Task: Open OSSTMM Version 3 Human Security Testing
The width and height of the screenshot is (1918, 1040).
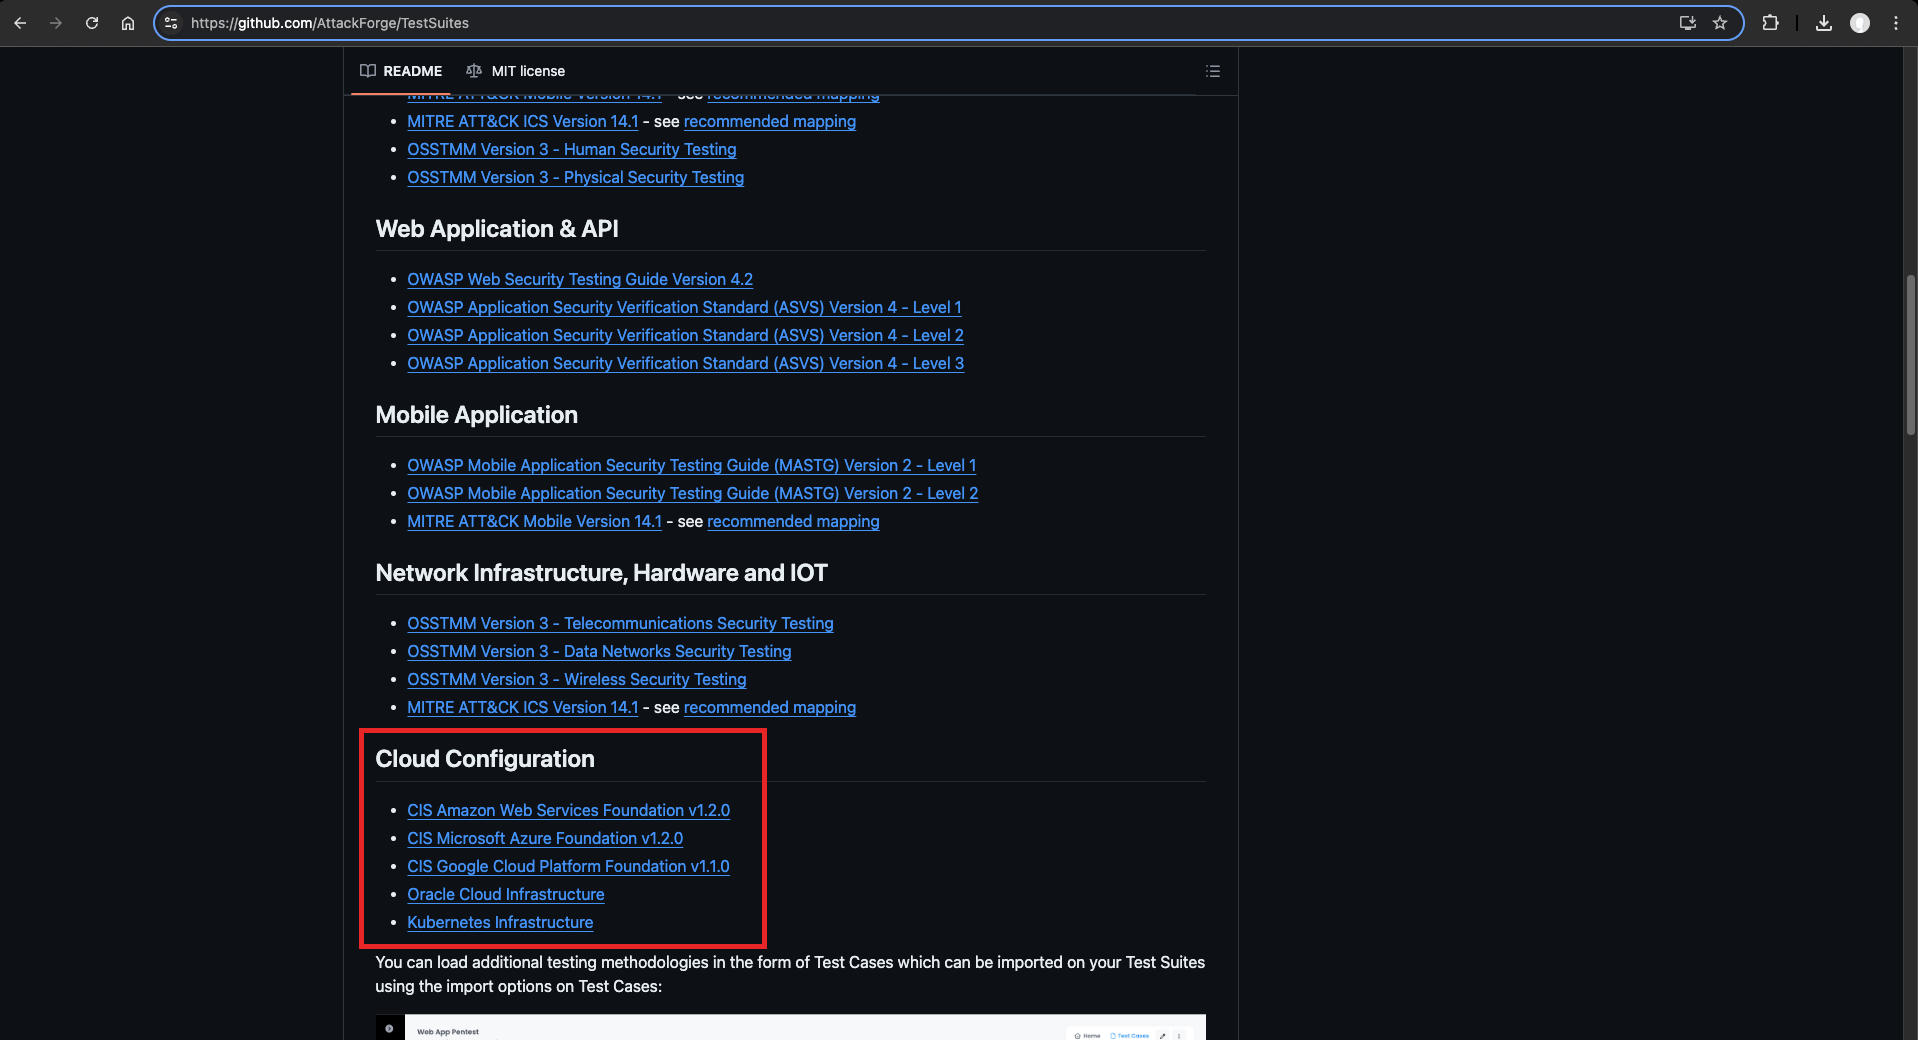Action: click(x=571, y=149)
